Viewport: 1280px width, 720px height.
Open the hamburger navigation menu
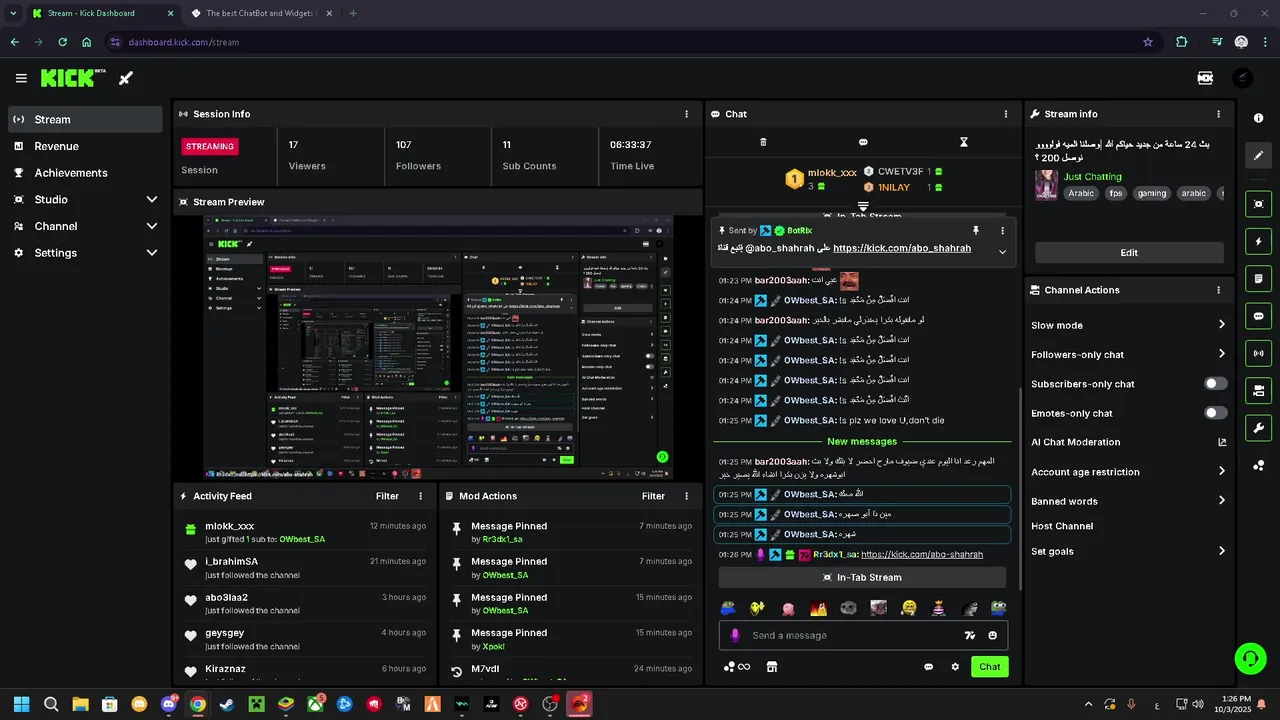pos(21,78)
